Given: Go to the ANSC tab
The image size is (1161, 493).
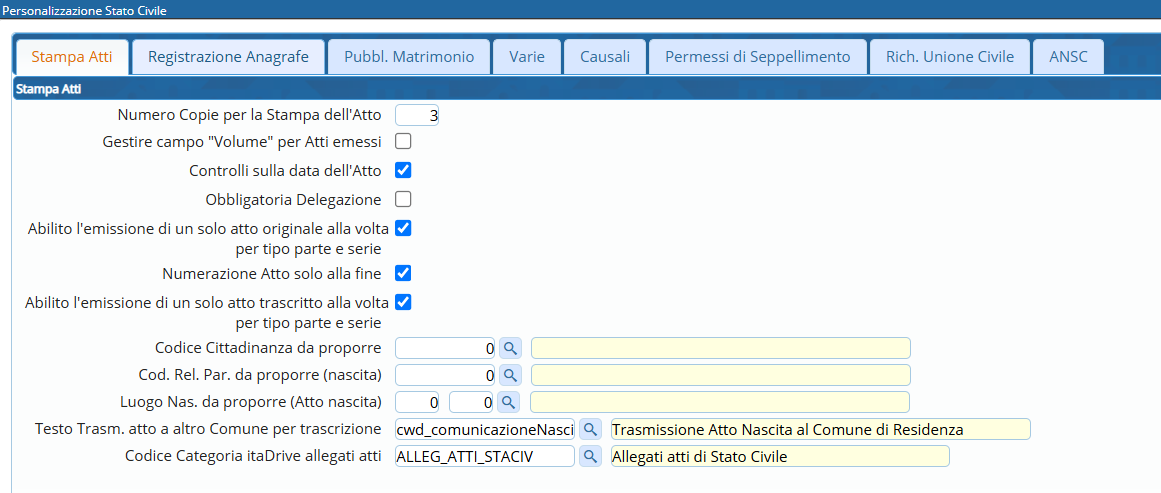Looking at the screenshot, I should pos(1068,57).
